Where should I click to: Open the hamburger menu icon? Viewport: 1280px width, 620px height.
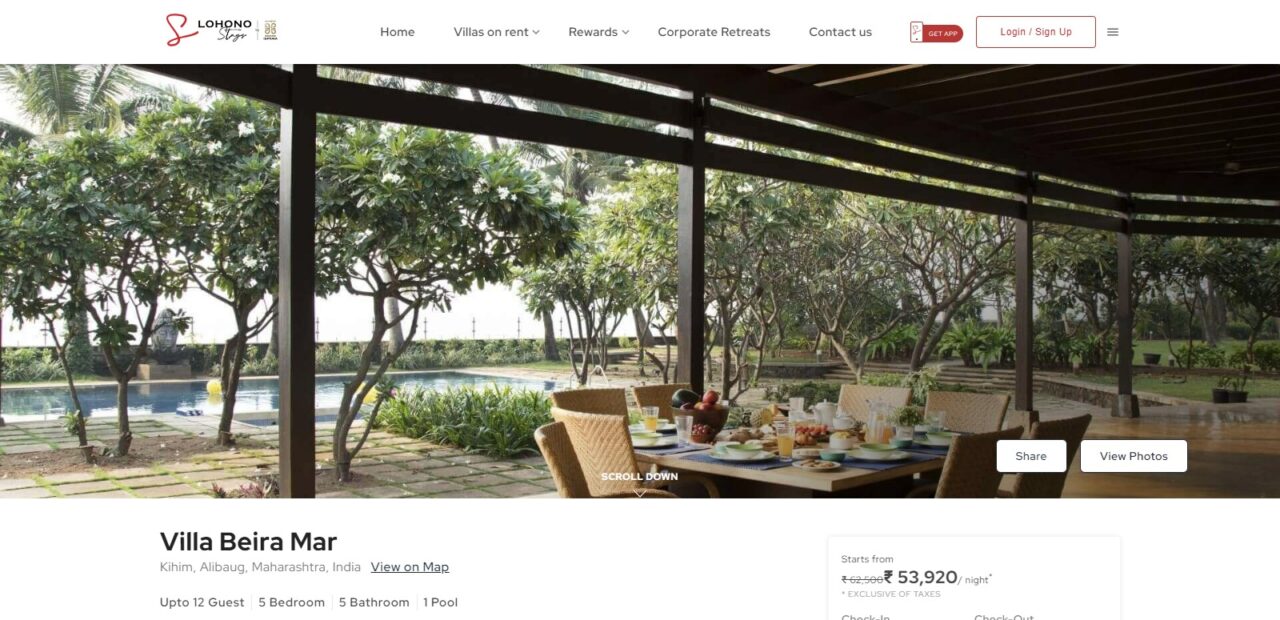click(1113, 32)
